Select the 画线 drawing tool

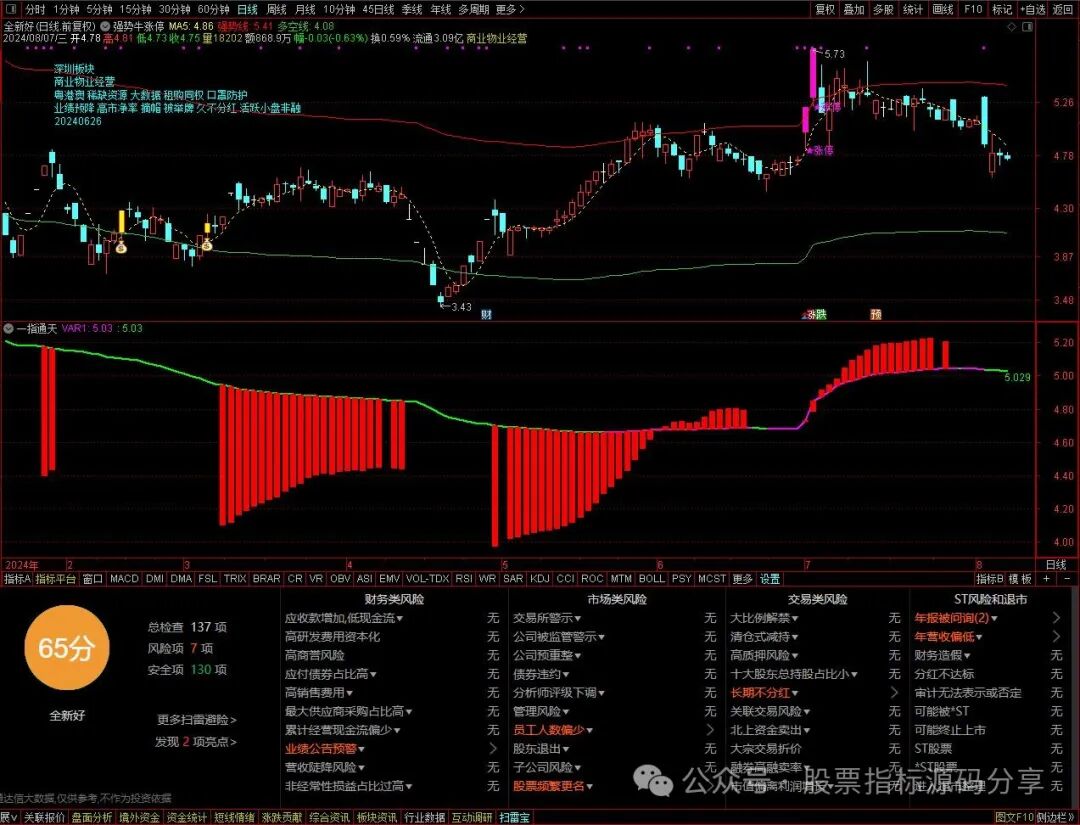click(x=943, y=9)
